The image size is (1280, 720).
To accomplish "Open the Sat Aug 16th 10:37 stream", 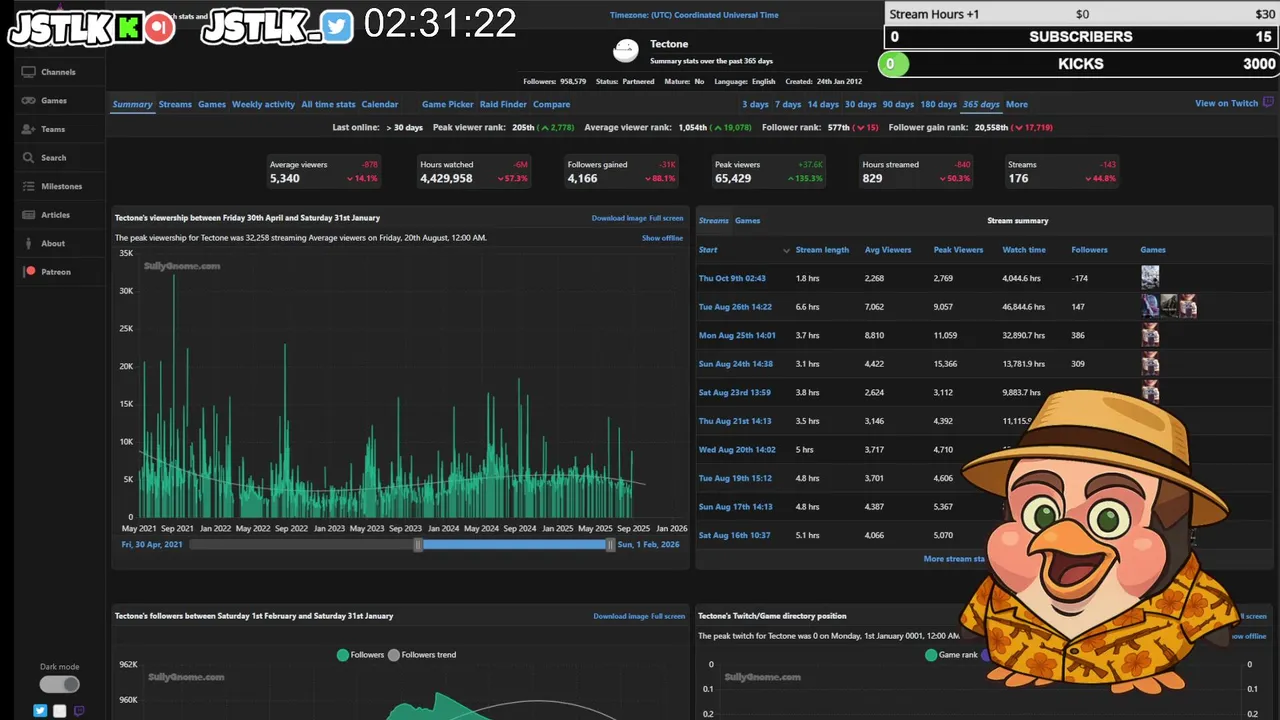I will click(734, 535).
